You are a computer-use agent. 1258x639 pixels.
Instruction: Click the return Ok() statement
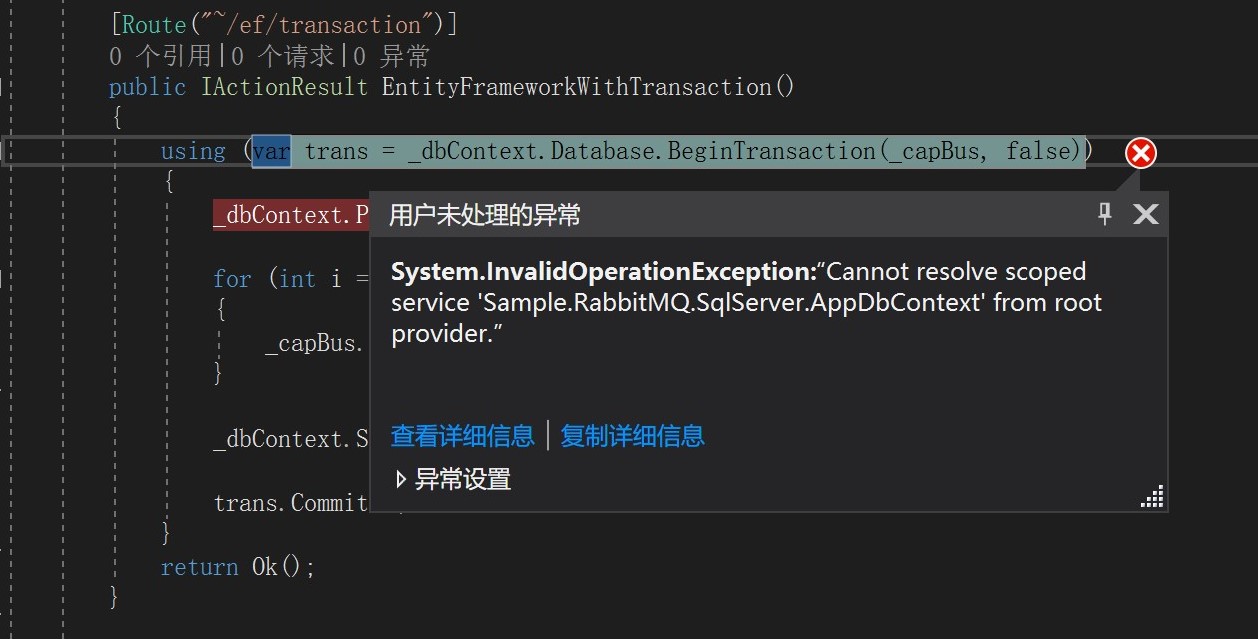[235, 566]
